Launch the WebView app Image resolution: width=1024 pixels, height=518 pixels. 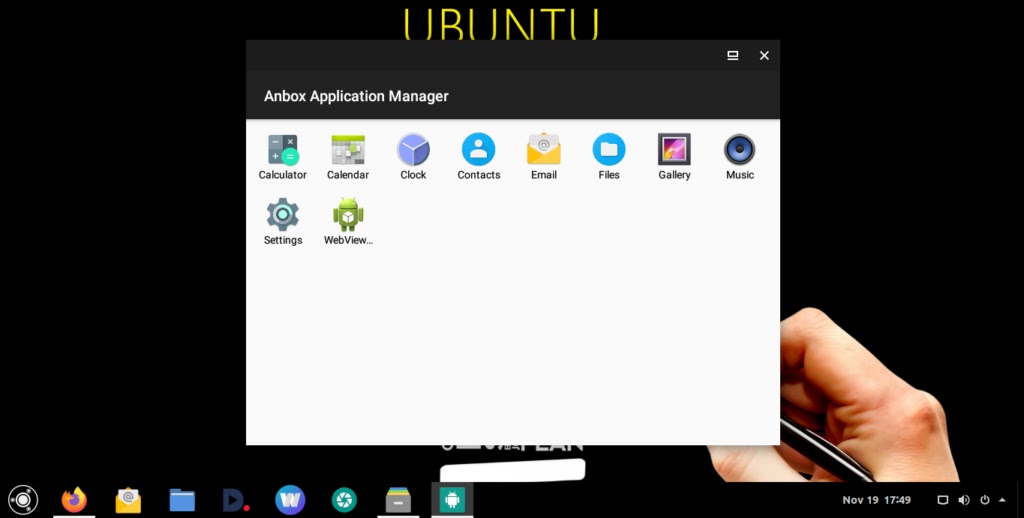[x=348, y=216]
